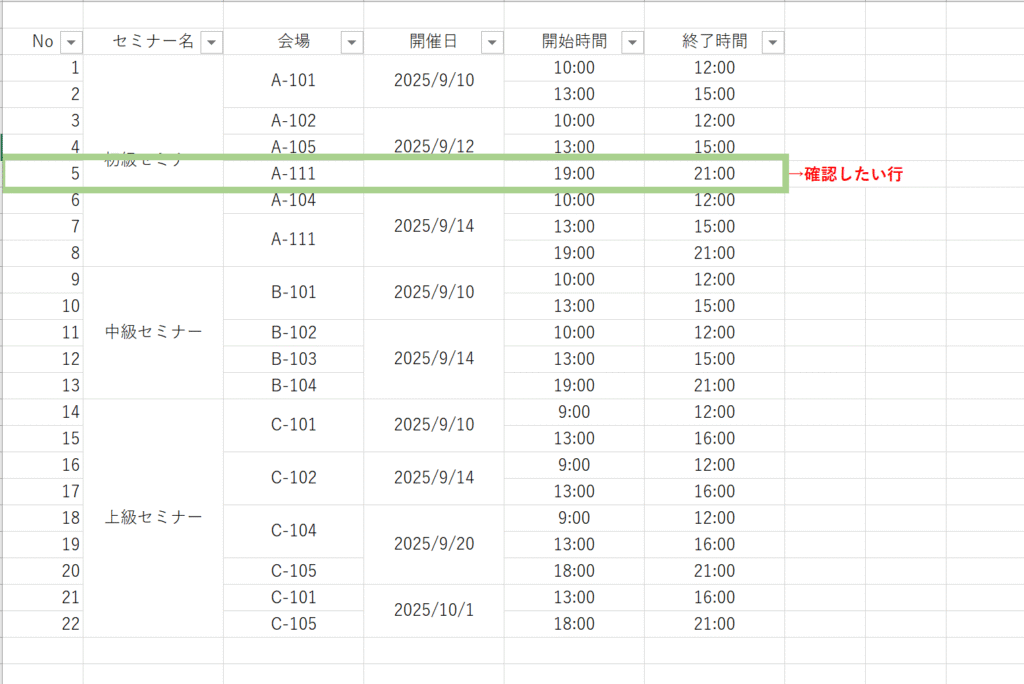Click the No 7 cell
Screen dimensions: 1024x684
[43, 227]
